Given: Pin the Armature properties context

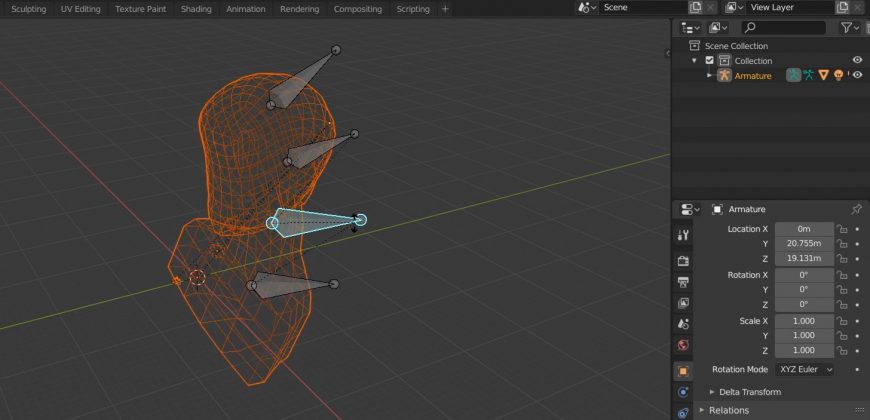Looking at the screenshot, I should point(856,209).
